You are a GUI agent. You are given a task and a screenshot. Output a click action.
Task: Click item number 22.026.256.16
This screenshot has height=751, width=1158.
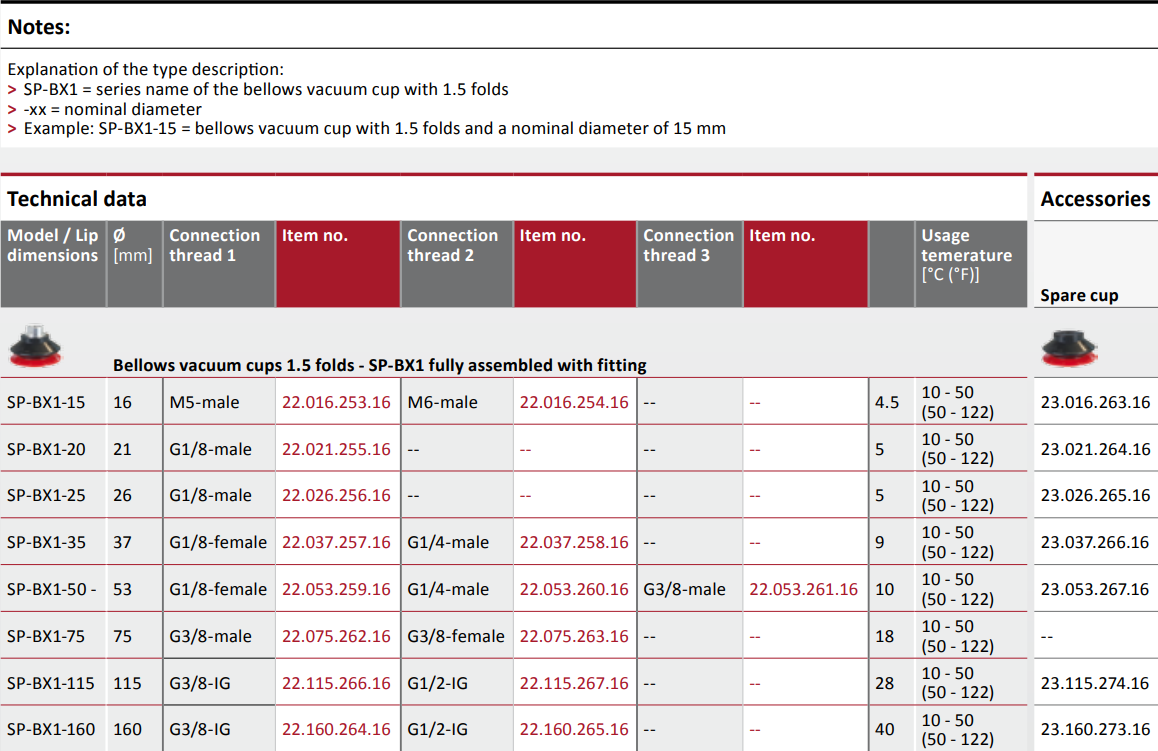[x=336, y=495]
